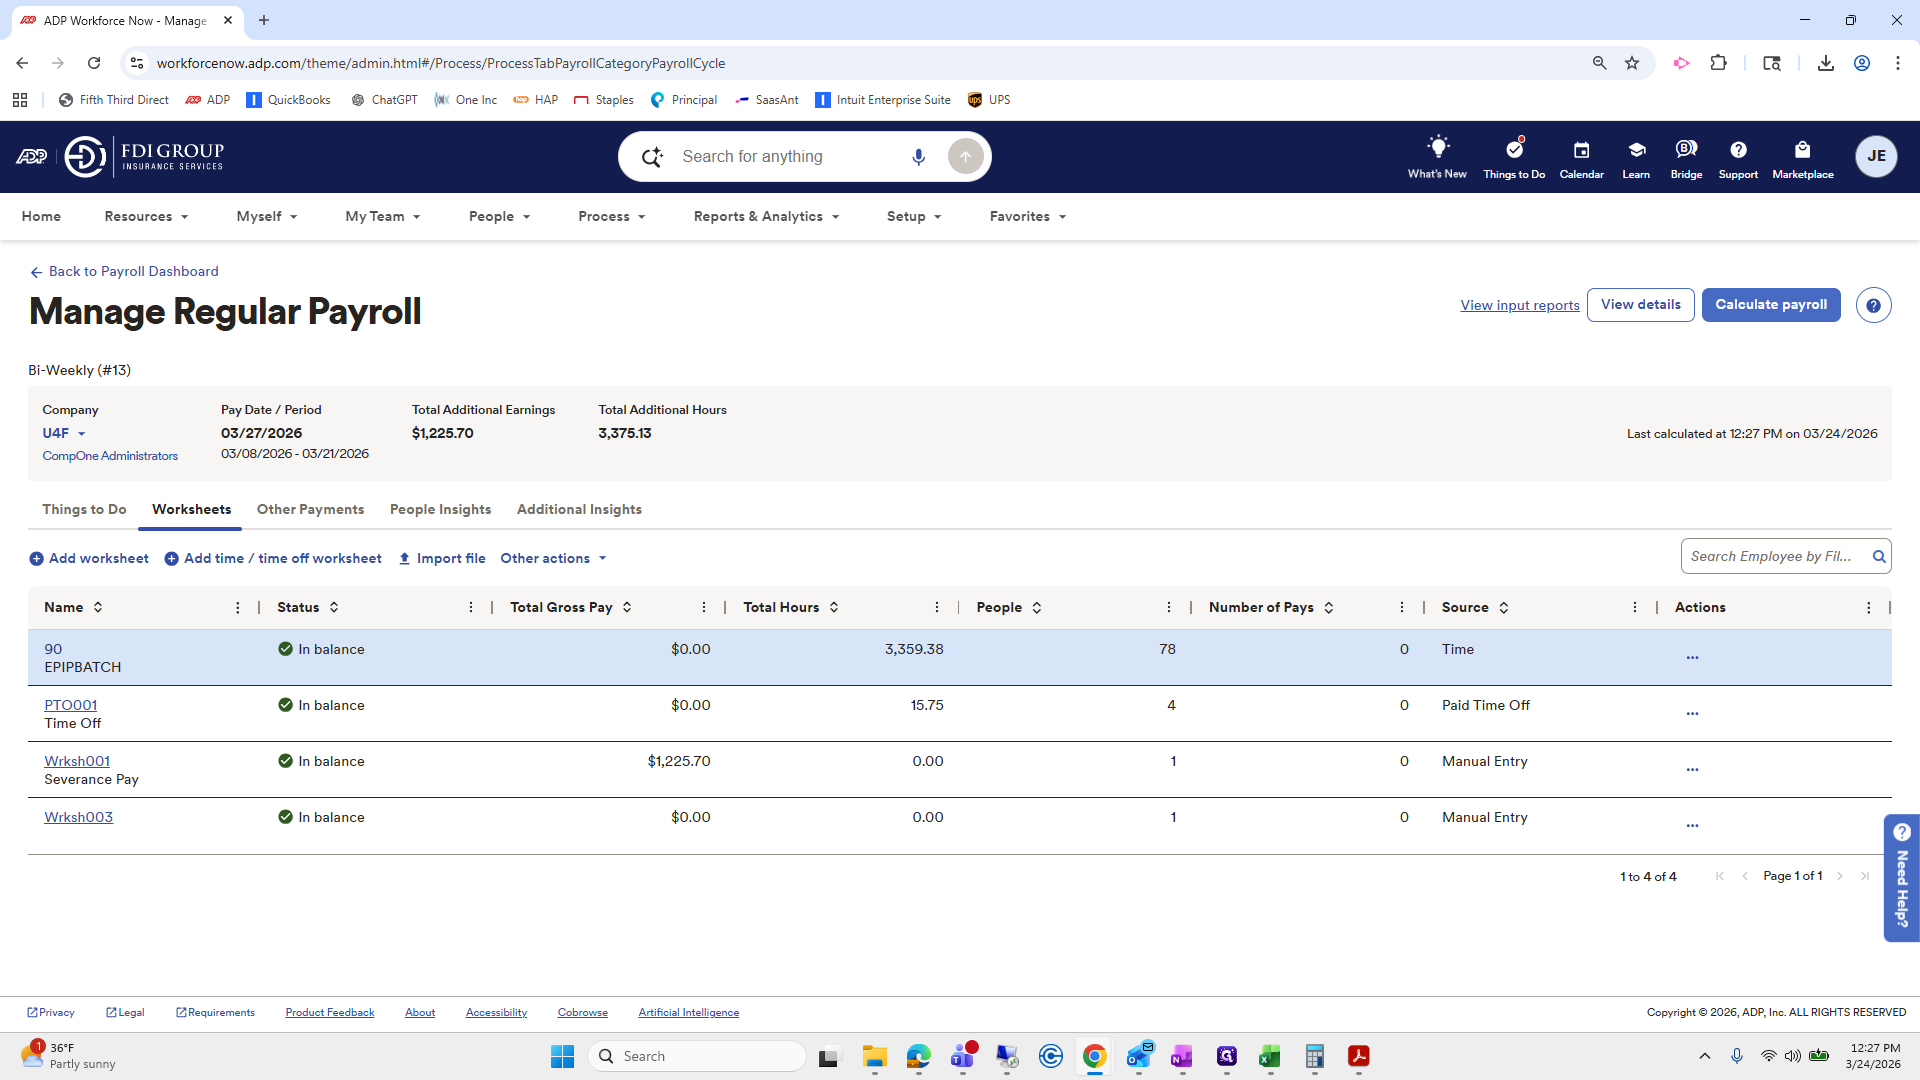Click the microphone voice search icon
This screenshot has width=1920, height=1080.
918,157
